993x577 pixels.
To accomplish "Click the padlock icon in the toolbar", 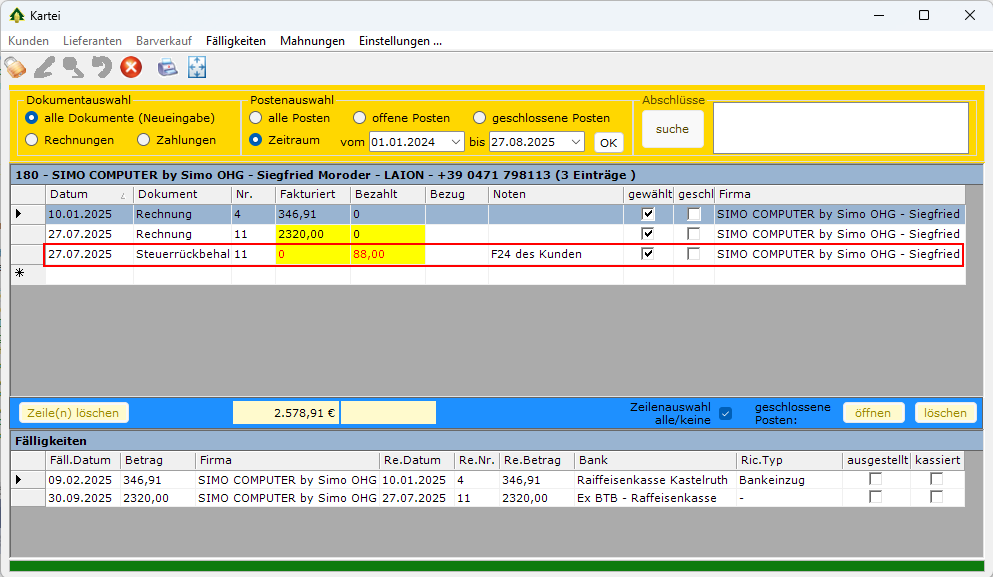I will 16,68.
